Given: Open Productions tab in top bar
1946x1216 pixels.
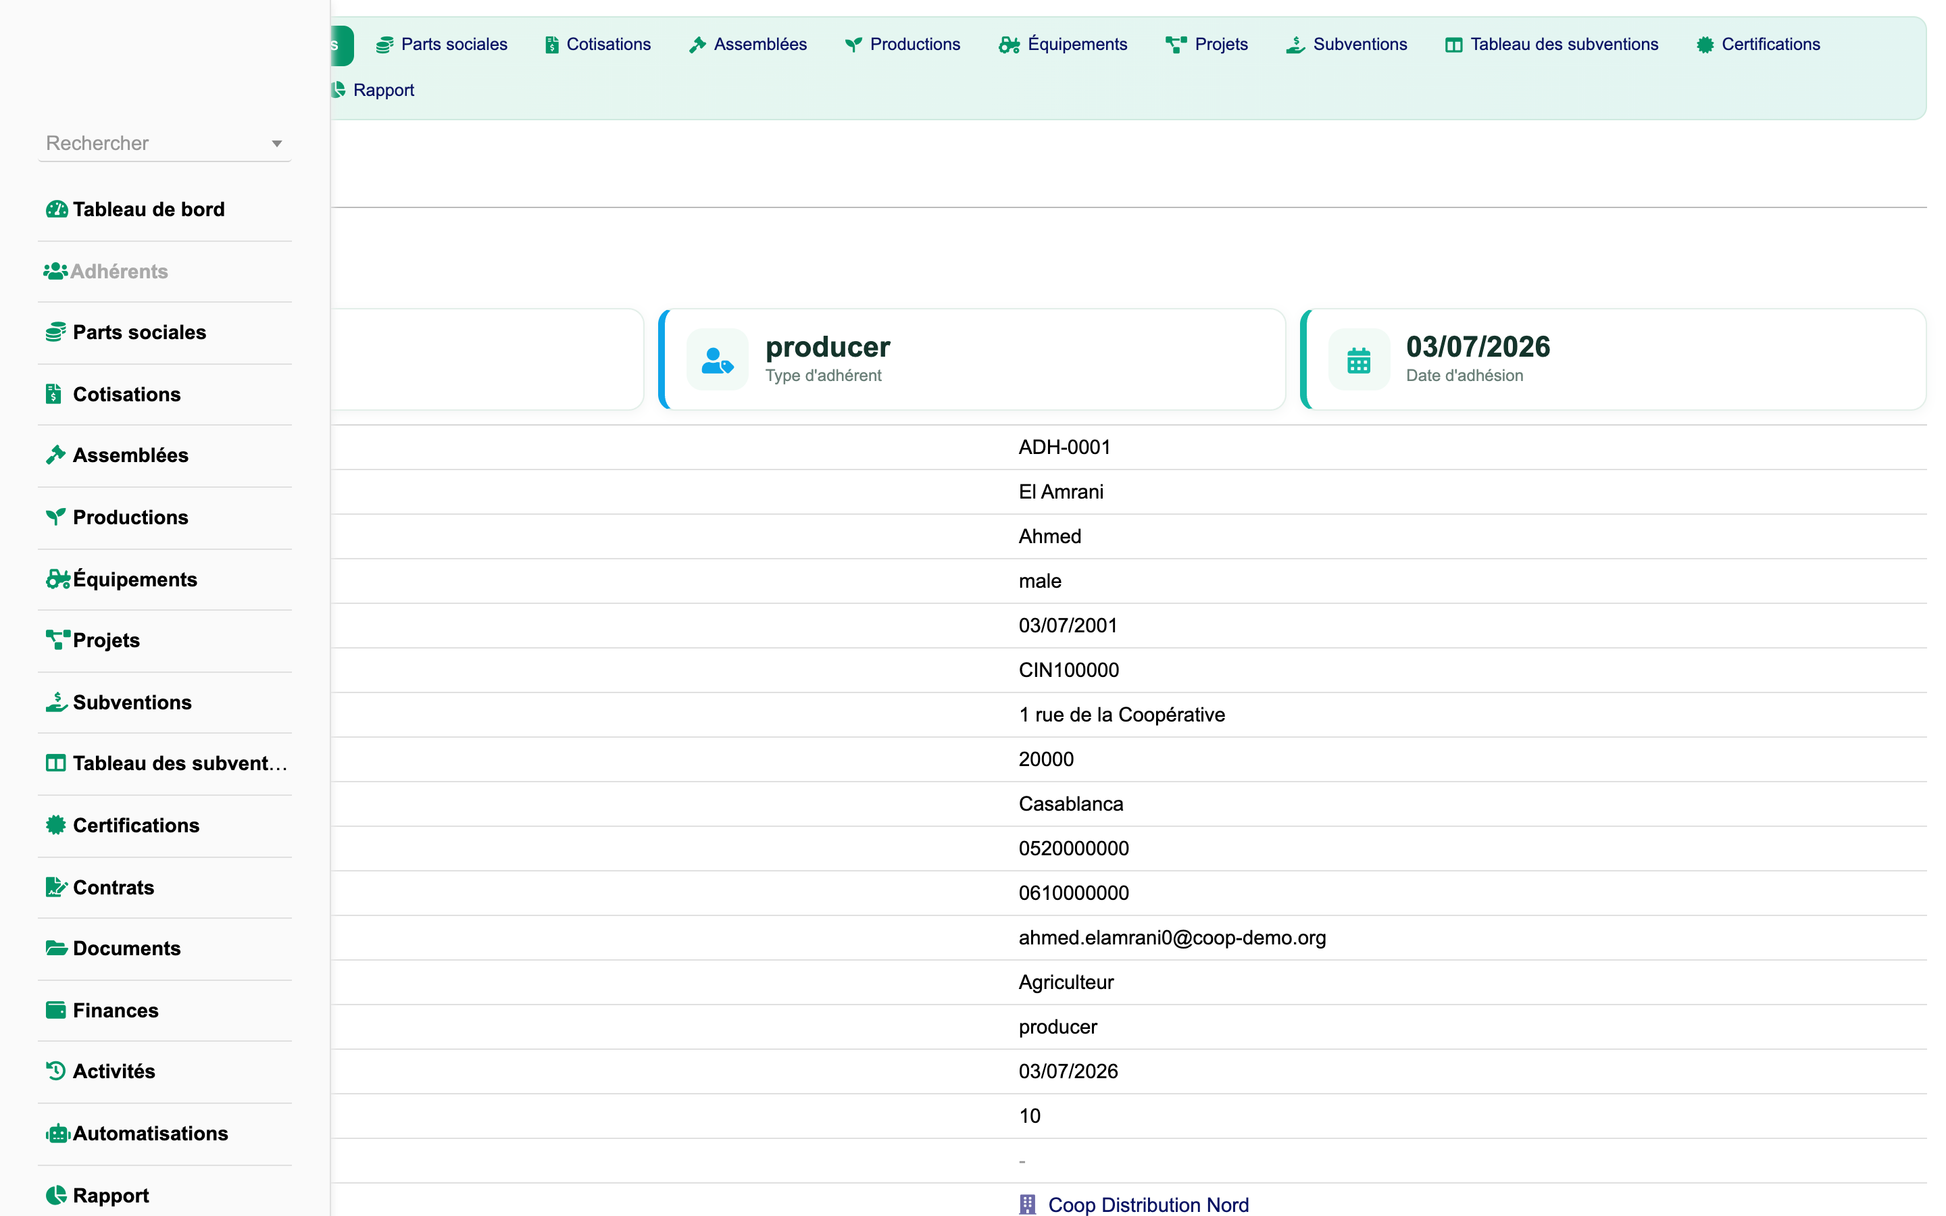Looking at the screenshot, I should point(902,45).
